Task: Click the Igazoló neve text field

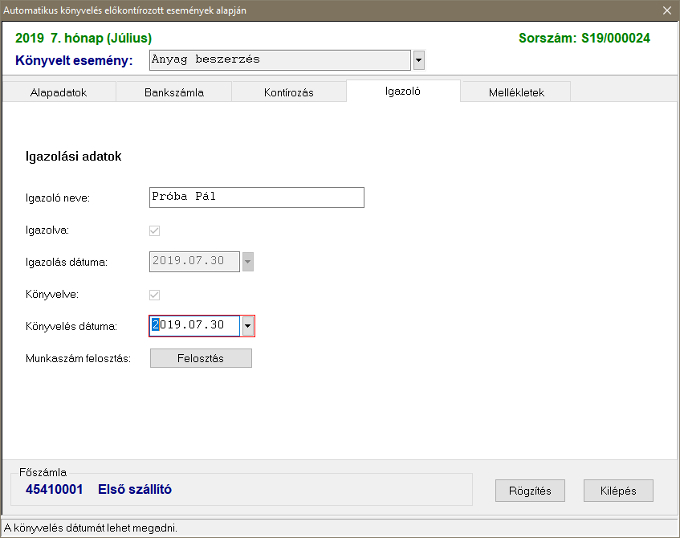Action: tap(256, 197)
